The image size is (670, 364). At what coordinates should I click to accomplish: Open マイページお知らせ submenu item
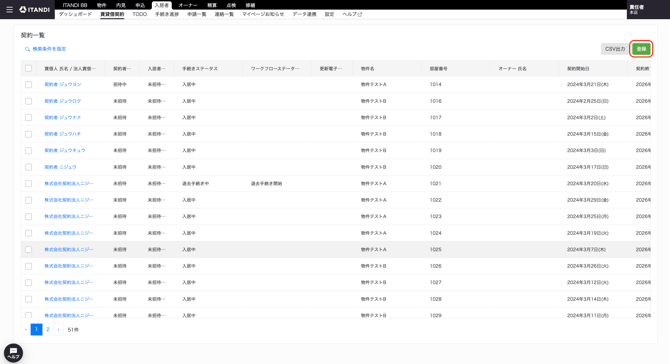(x=263, y=14)
